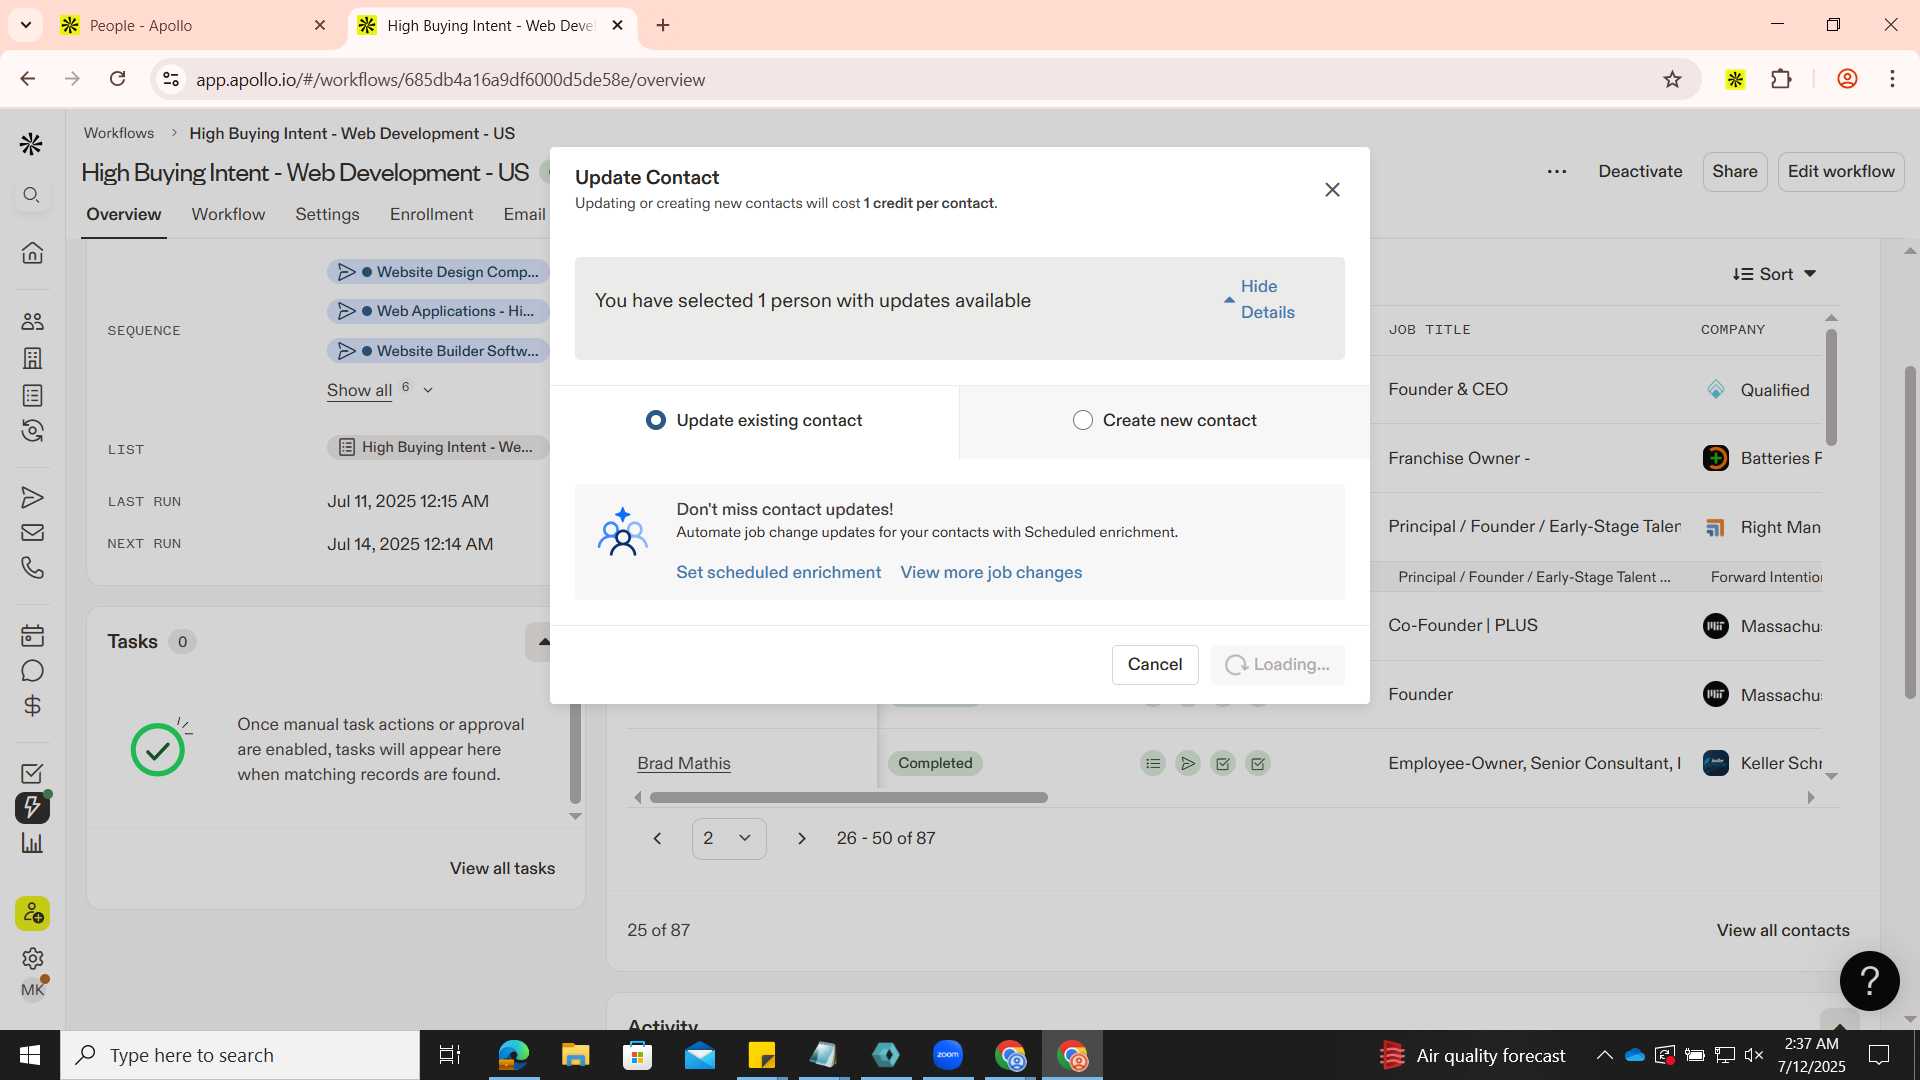Open High Buying Intent list chip
Viewport: 1920px width, 1080px height.
point(438,448)
